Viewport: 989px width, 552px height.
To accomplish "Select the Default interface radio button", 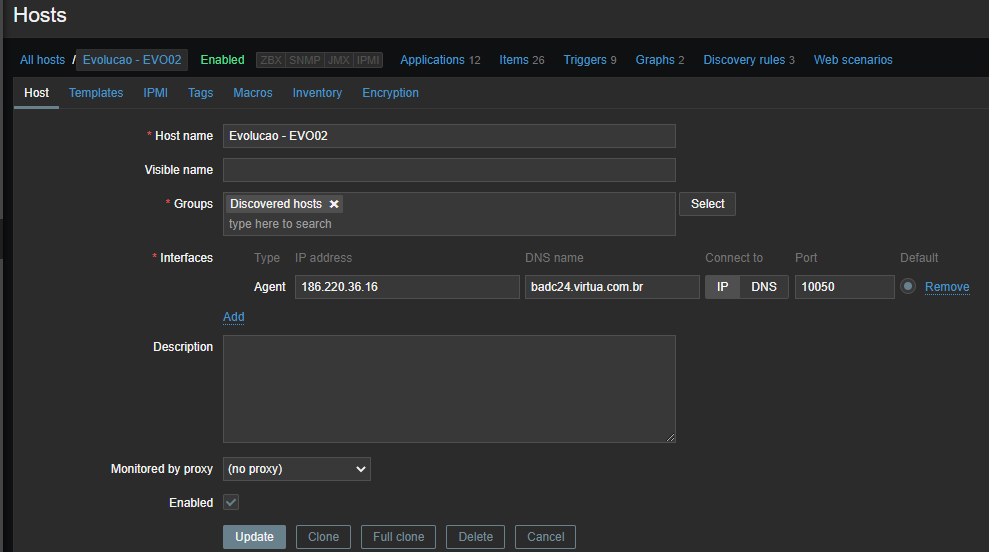I will coord(908,287).
